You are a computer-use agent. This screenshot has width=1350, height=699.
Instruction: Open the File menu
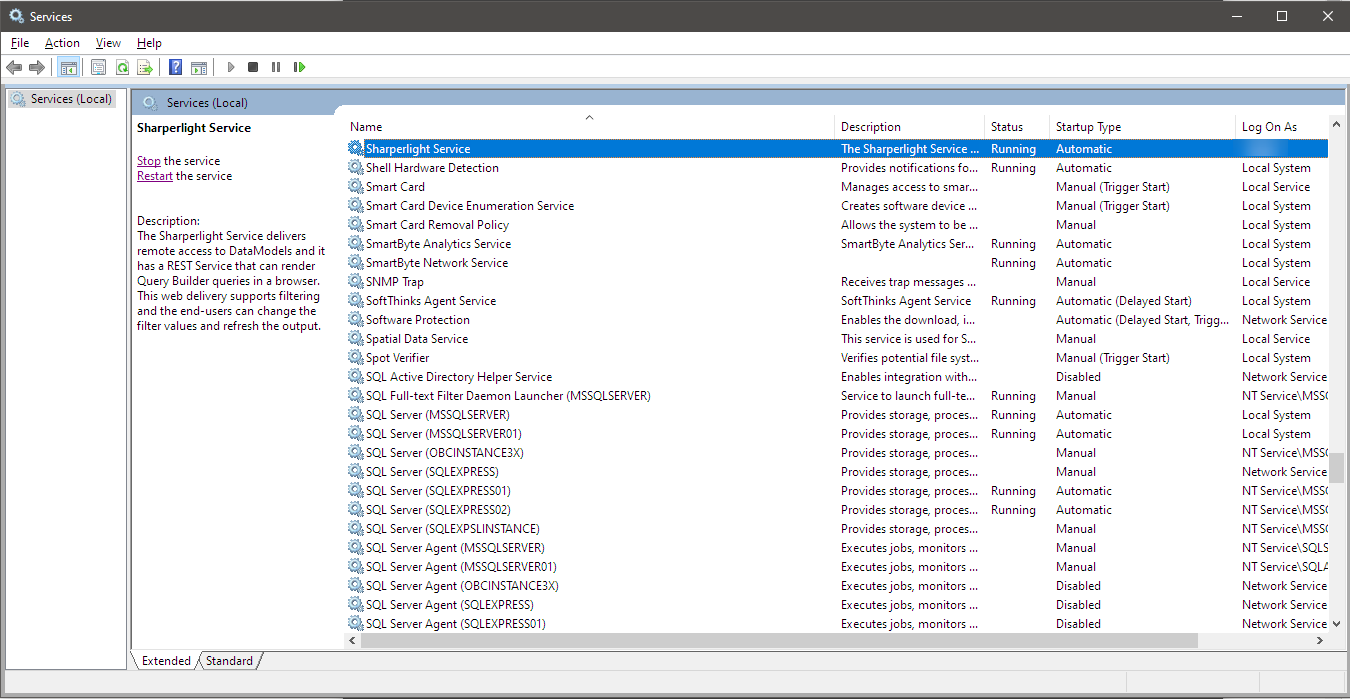tap(20, 43)
